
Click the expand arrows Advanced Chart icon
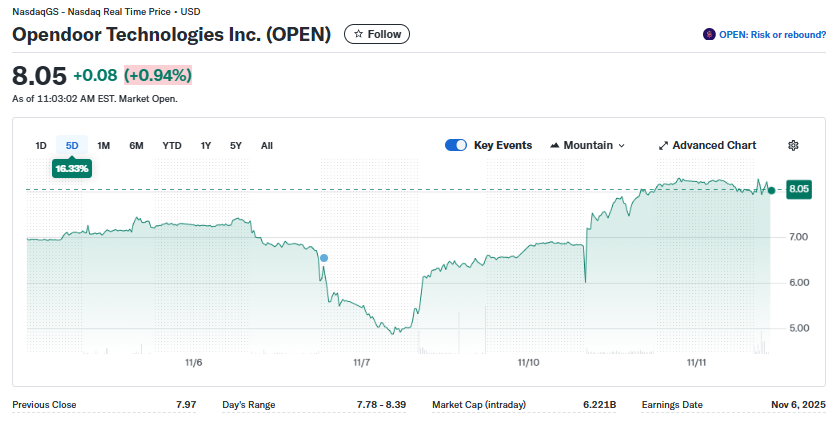point(663,145)
